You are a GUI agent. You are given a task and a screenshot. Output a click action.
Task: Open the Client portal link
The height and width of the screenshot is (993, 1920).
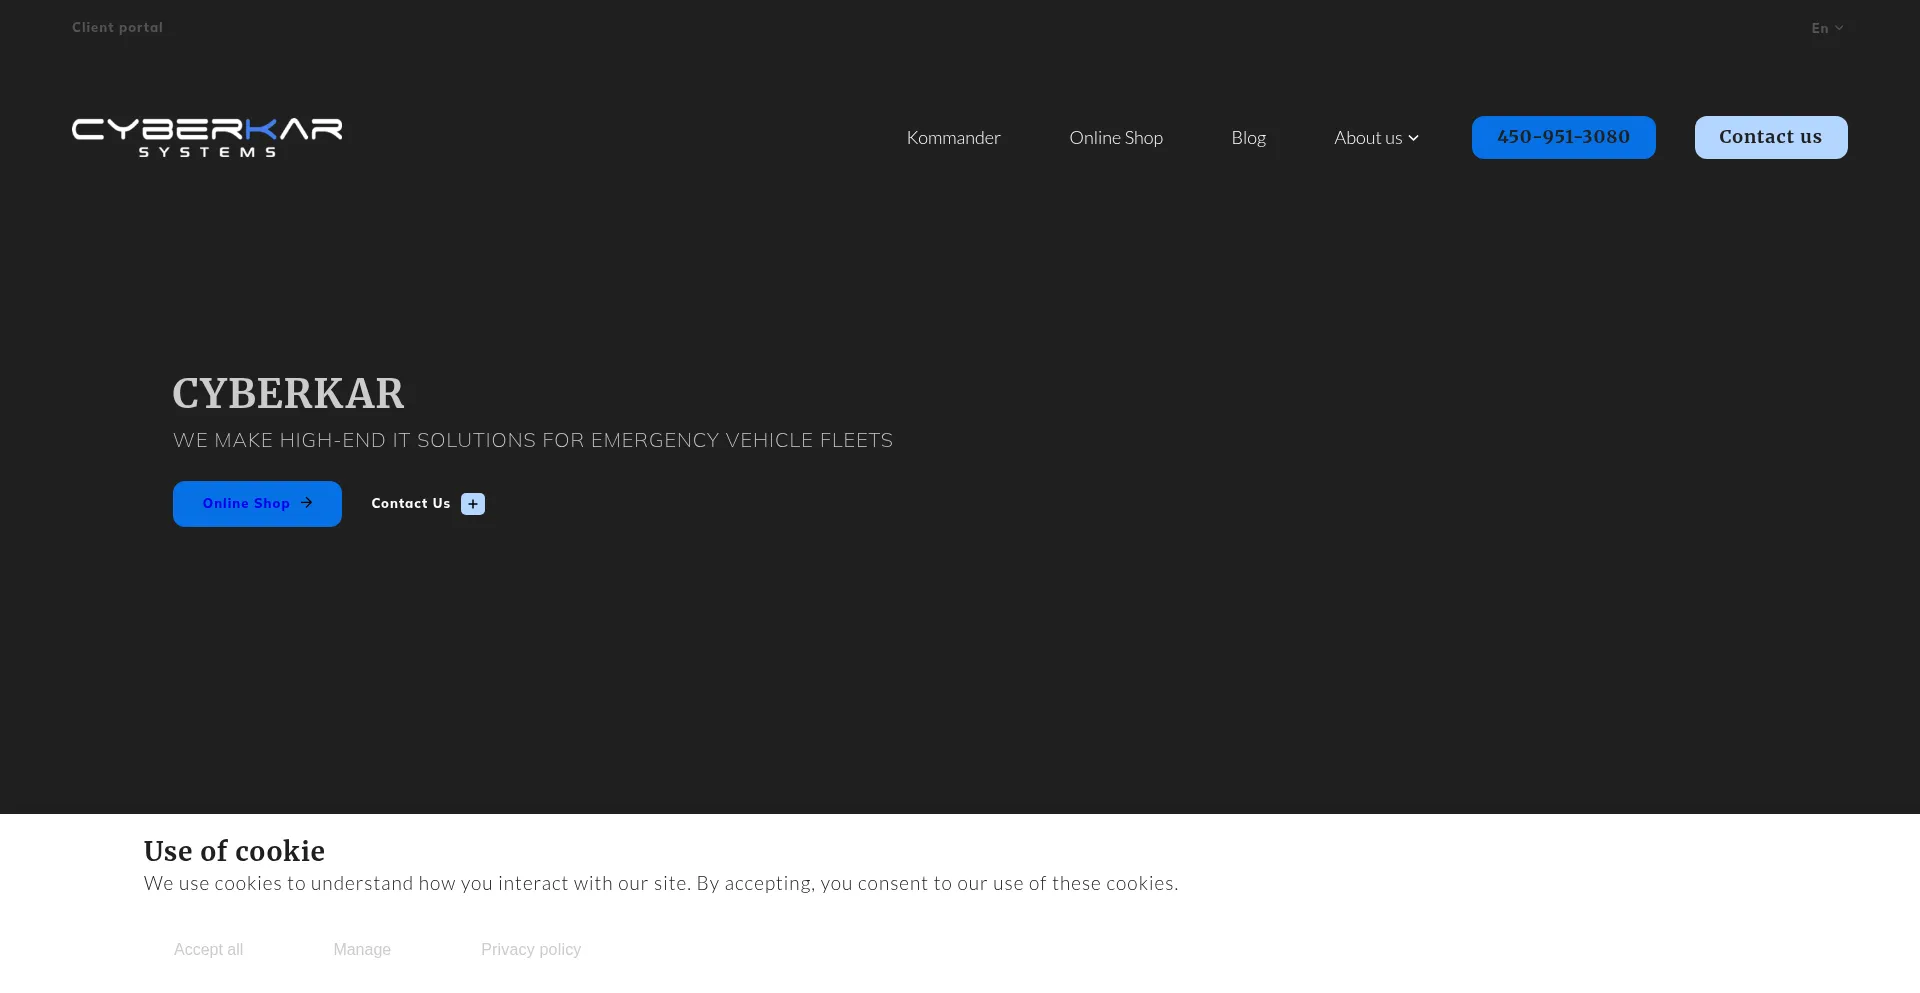117,27
